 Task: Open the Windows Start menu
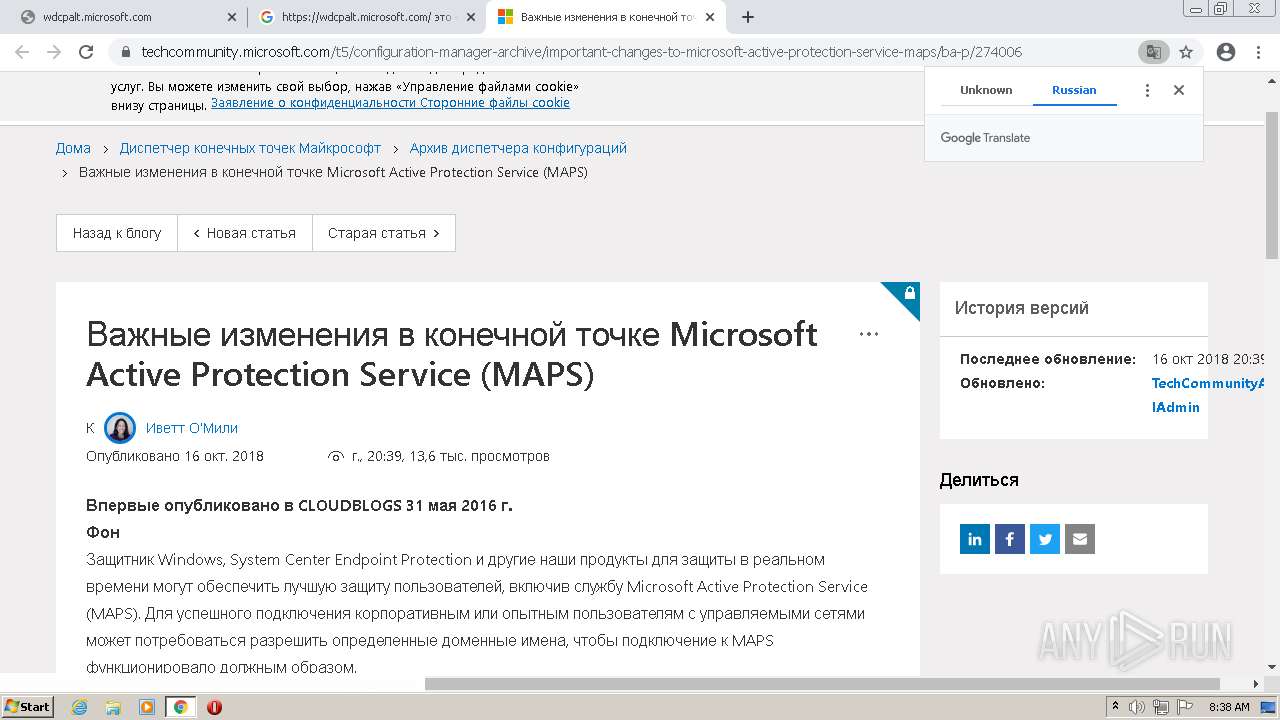coord(27,707)
